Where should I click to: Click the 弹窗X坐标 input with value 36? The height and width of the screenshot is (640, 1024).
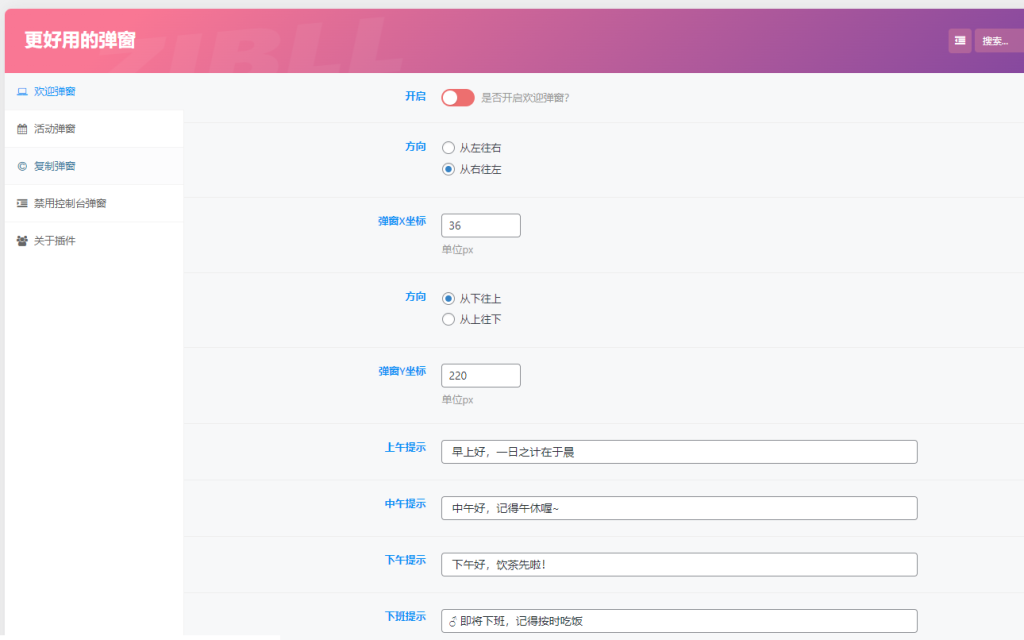481,225
